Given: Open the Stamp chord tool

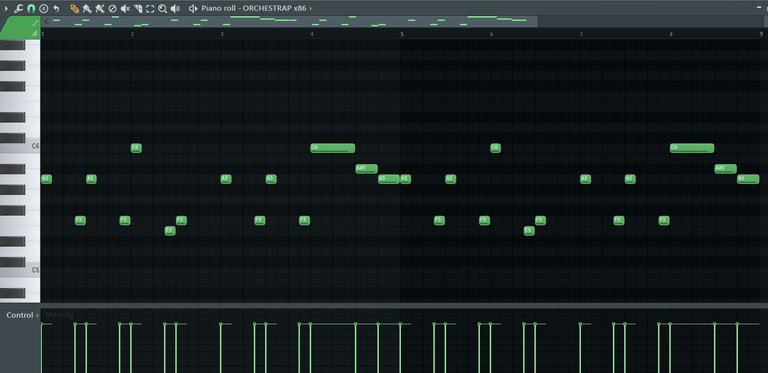Looking at the screenshot, I should click(x=44, y=8).
